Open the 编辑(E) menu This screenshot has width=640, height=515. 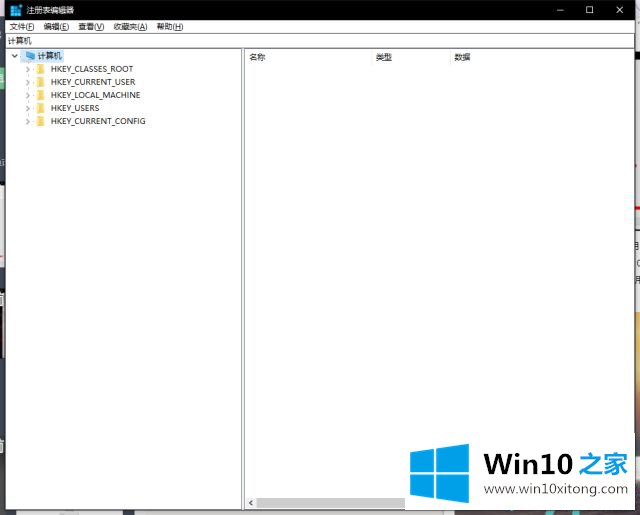(x=56, y=27)
